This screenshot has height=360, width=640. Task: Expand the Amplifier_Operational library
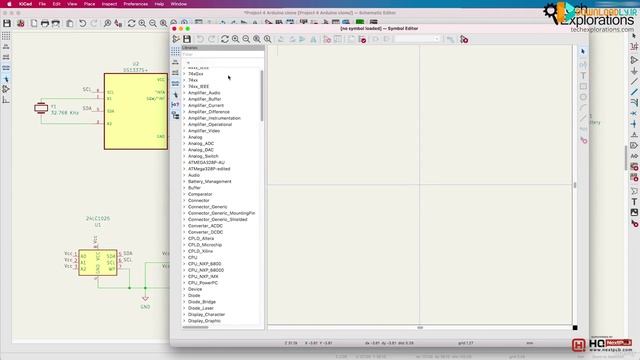coord(184,124)
